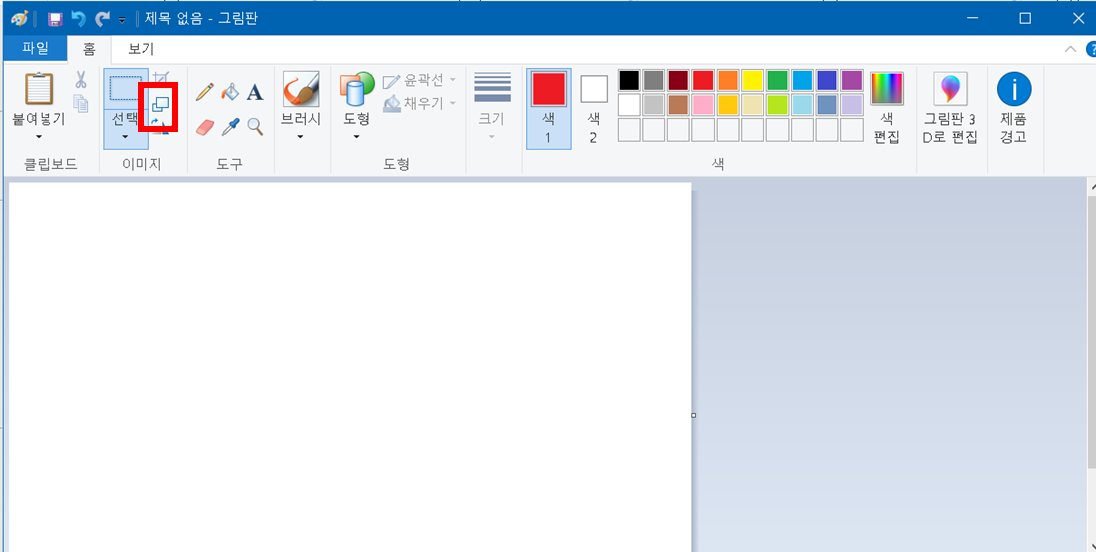Pick the turquoise blue palette swatch

pos(802,80)
